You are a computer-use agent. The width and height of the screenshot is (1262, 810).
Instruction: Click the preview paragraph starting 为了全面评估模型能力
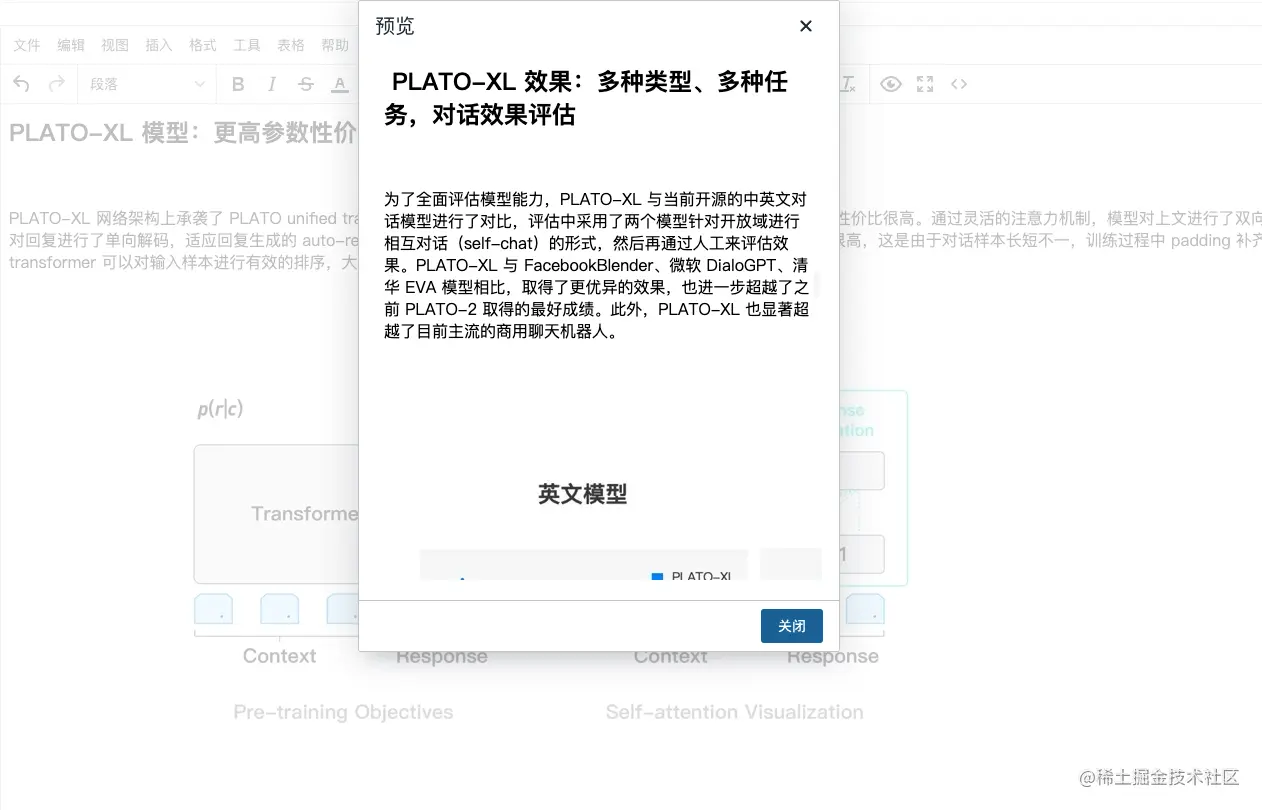[597, 265]
